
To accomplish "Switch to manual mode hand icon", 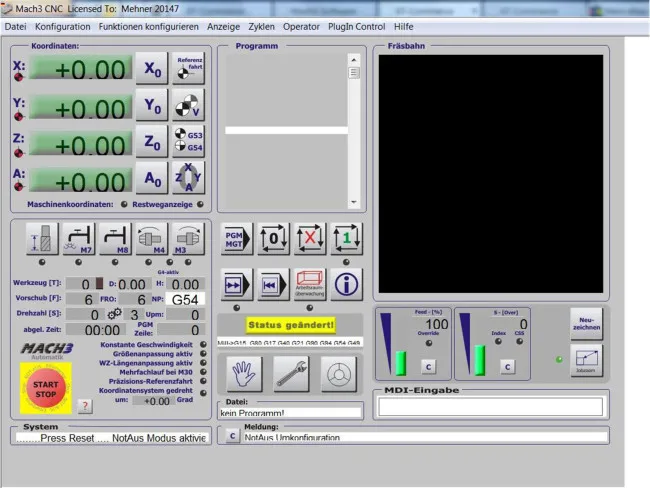I will click(x=245, y=374).
